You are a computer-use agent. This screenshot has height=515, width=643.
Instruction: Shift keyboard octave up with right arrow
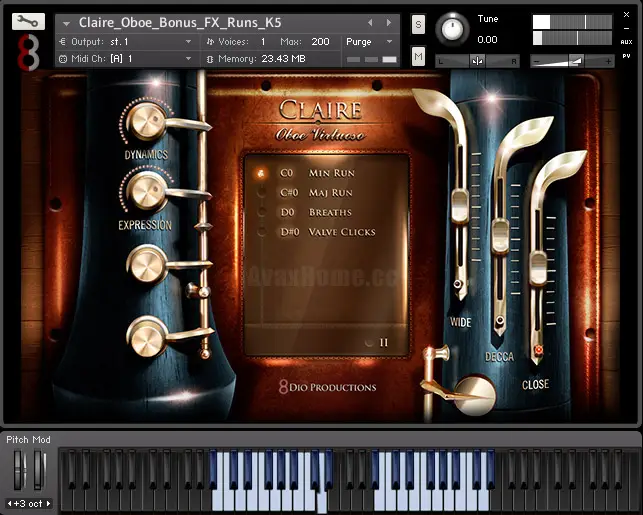pyautogui.click(x=48, y=503)
